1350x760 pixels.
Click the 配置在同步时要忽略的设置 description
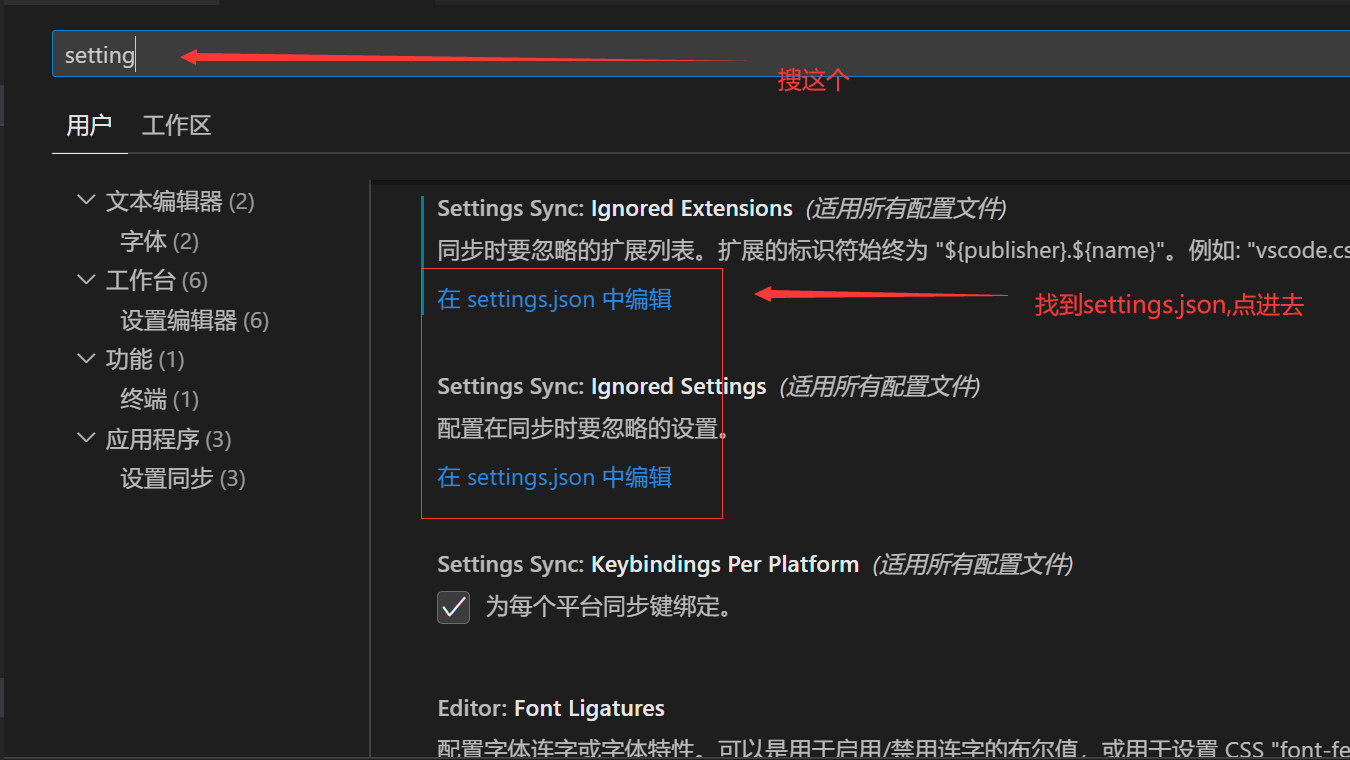click(x=584, y=429)
